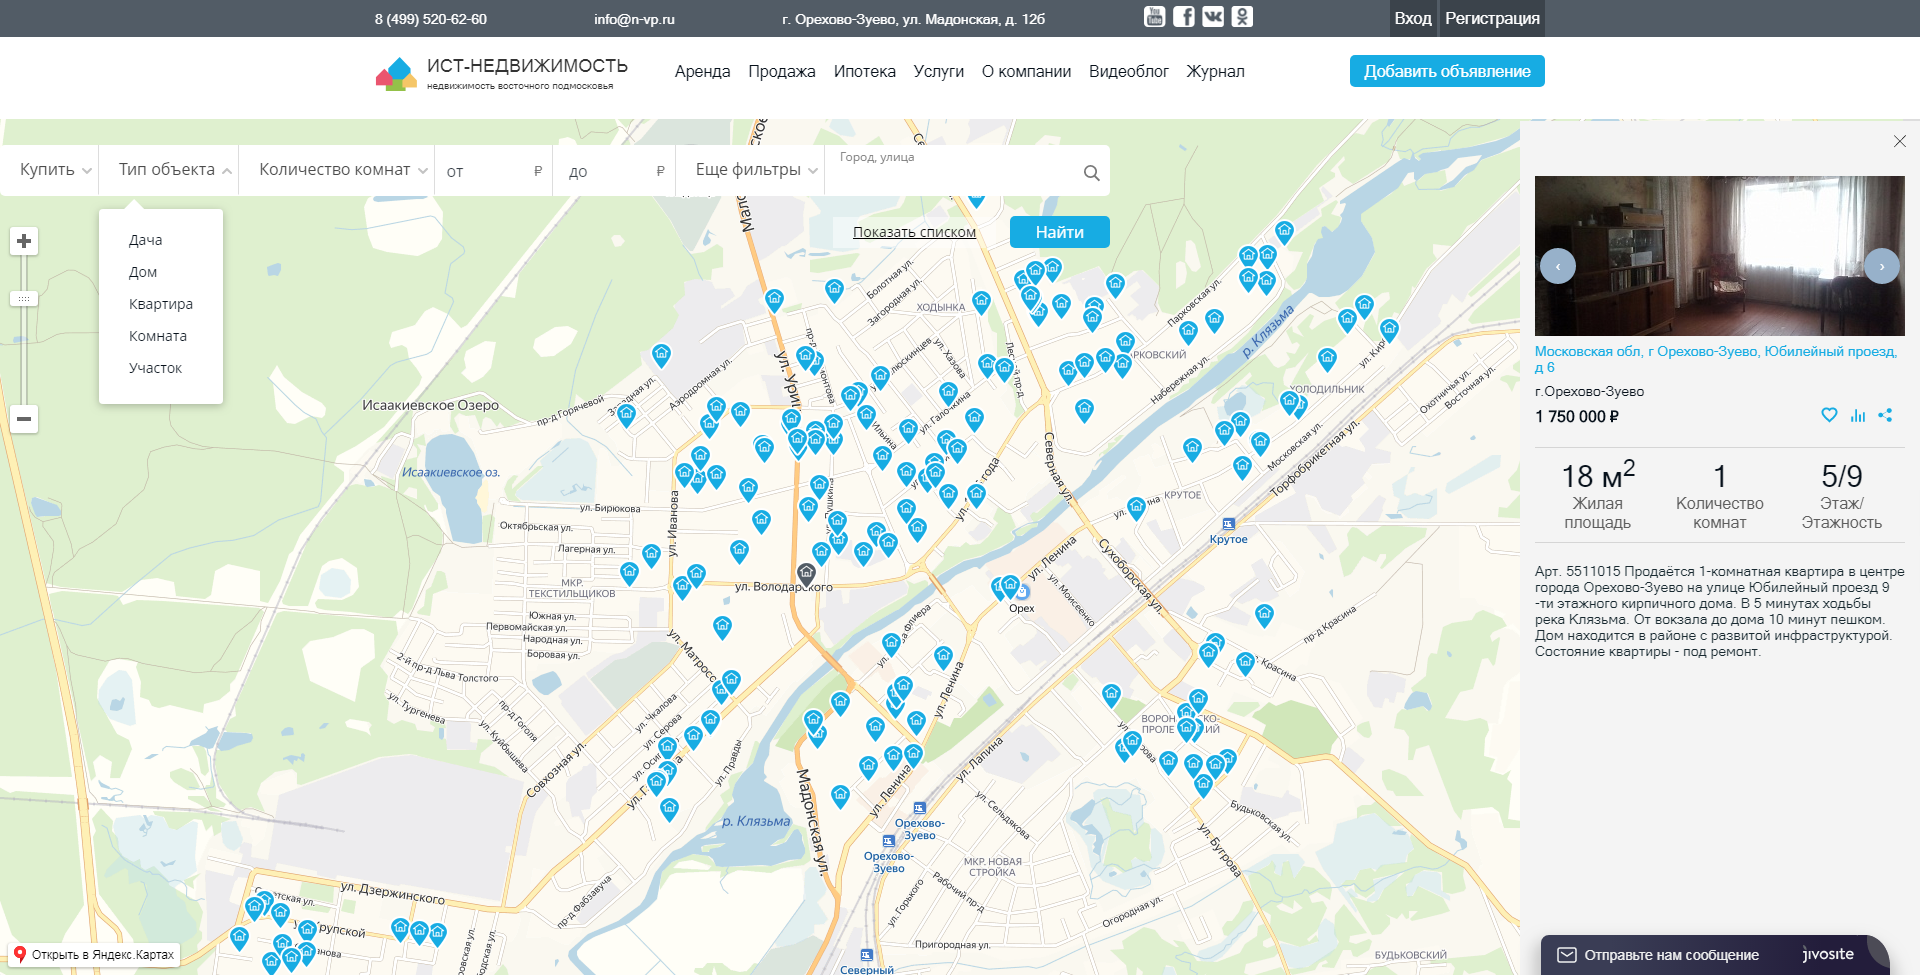1920x975 pixels.
Task: Open the Аренда menu item
Action: click(x=703, y=71)
